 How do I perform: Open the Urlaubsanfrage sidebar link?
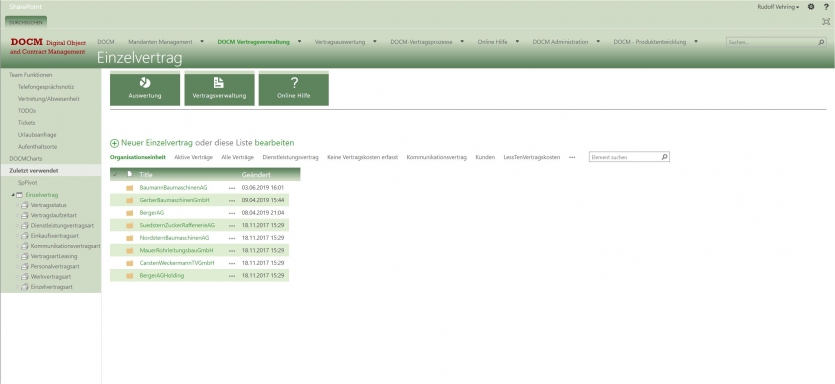pos(37,135)
